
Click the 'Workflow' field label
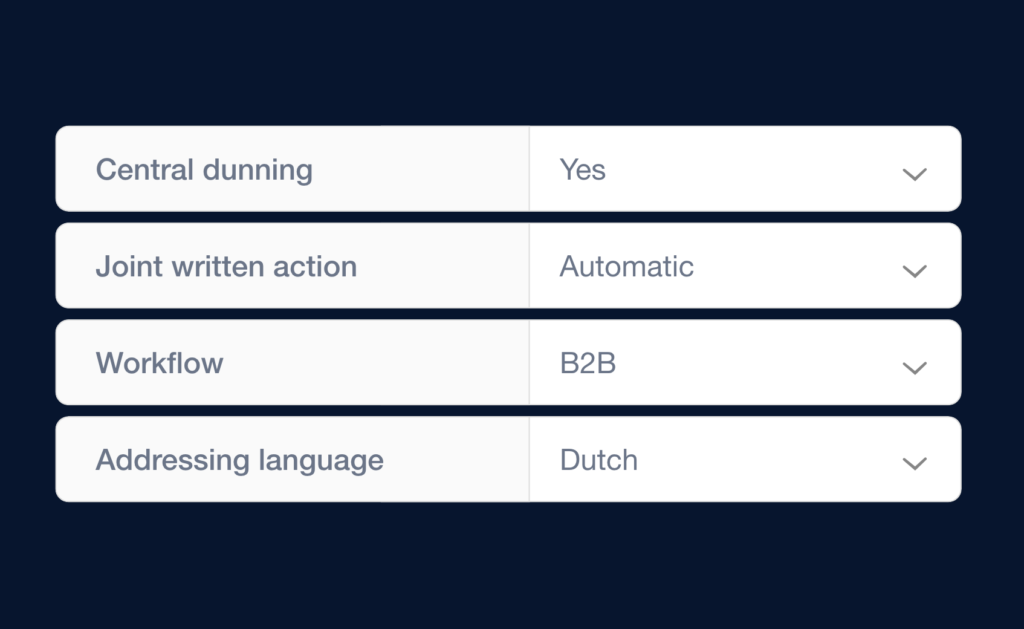[159, 363]
